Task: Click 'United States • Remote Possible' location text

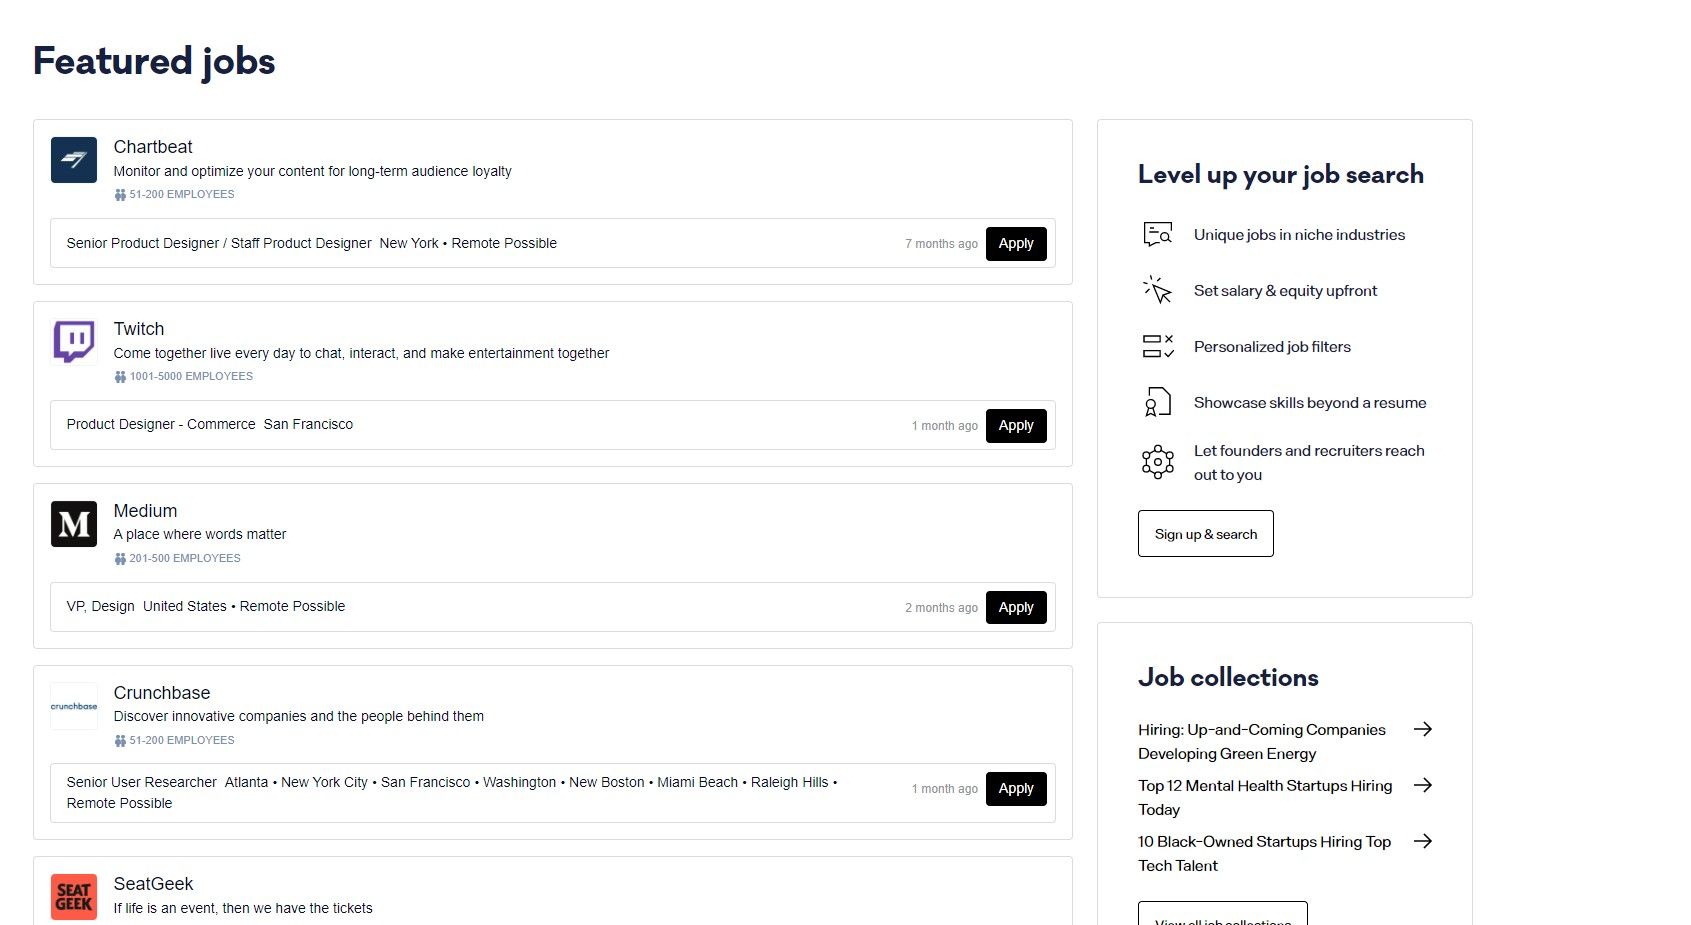Action: 244,606
